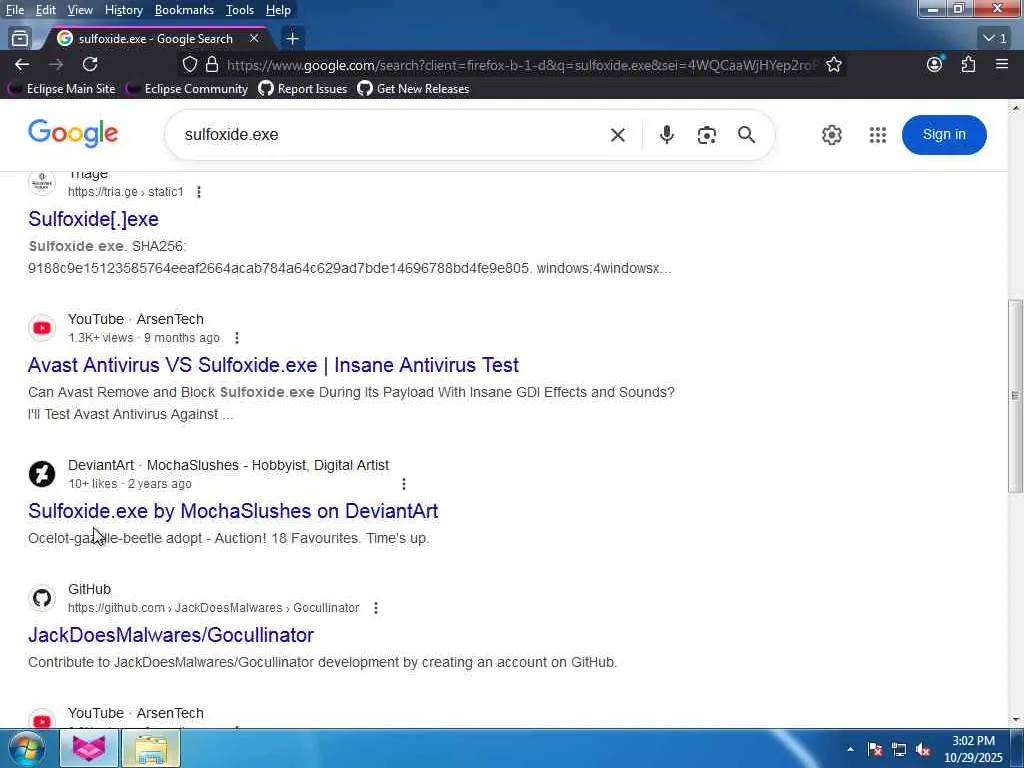This screenshot has width=1024, height=768.
Task: Click the URL address bar
Action: point(522,65)
